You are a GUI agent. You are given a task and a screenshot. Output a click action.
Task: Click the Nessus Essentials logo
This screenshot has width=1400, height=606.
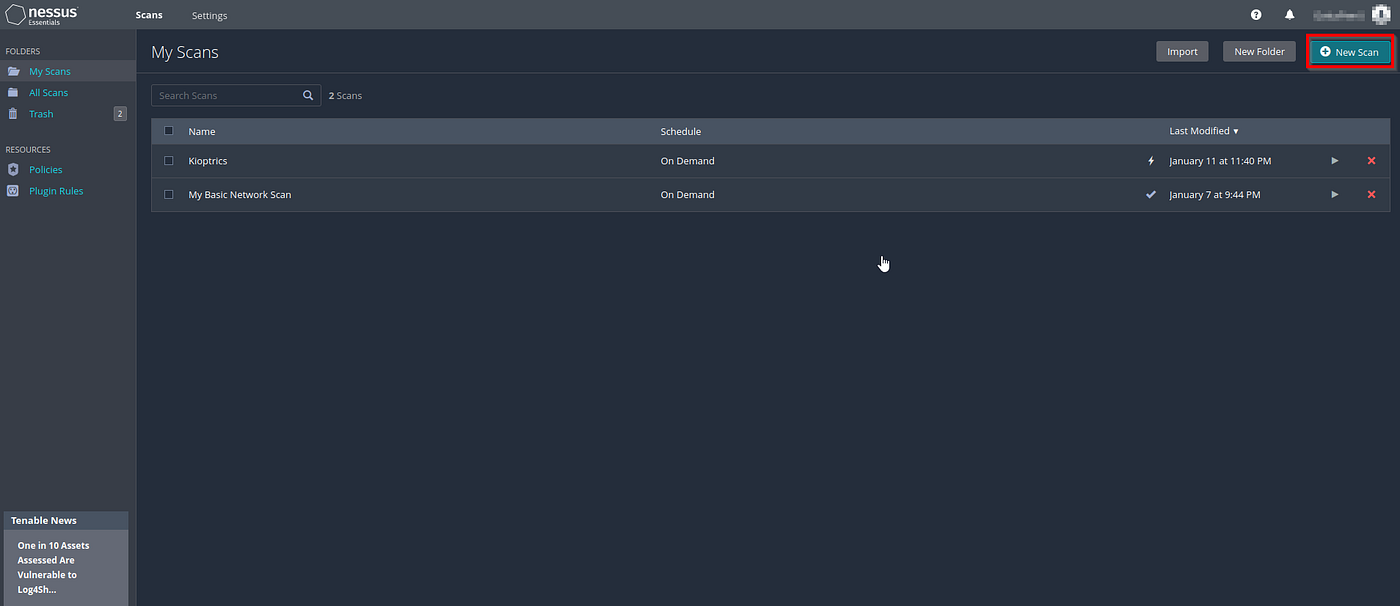(x=42, y=14)
